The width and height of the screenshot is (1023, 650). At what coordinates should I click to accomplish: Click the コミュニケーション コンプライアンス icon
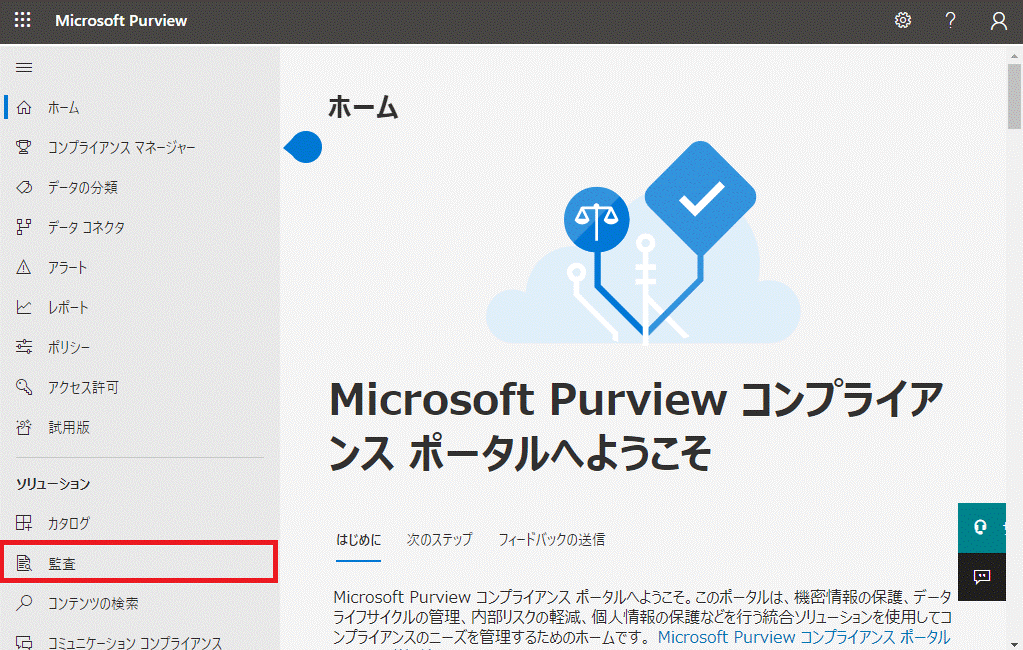point(24,642)
